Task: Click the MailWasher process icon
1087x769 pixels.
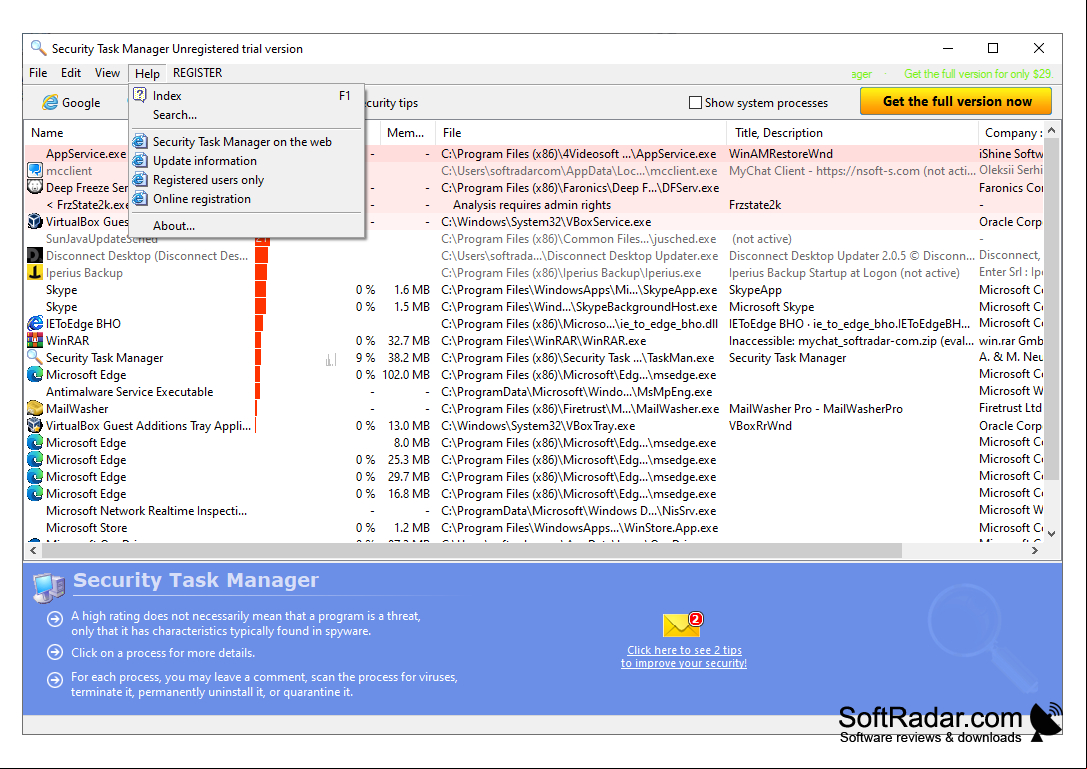Action: [x=35, y=408]
